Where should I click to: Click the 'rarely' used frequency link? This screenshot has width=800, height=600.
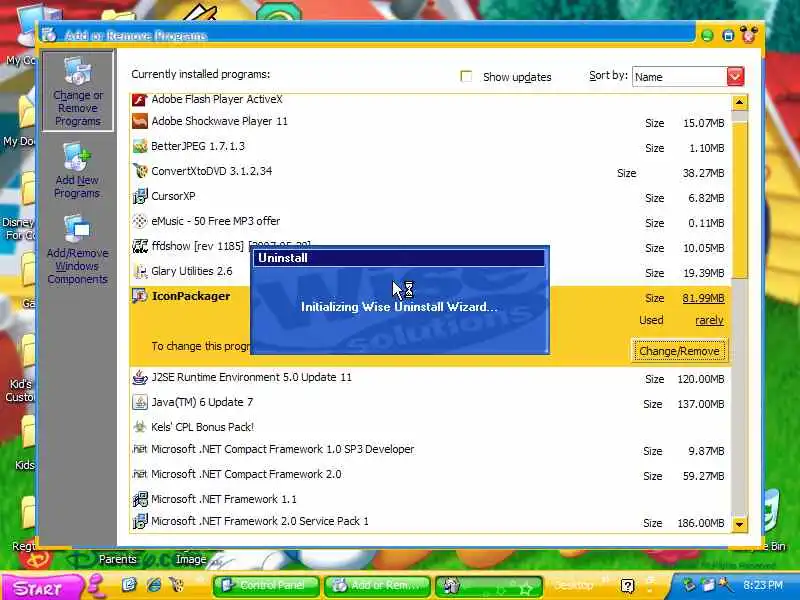(709, 320)
